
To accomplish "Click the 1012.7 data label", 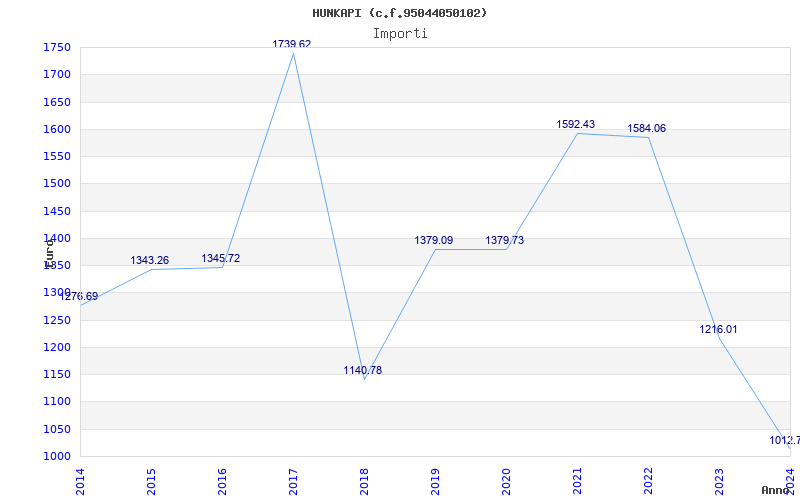I will [x=785, y=440].
